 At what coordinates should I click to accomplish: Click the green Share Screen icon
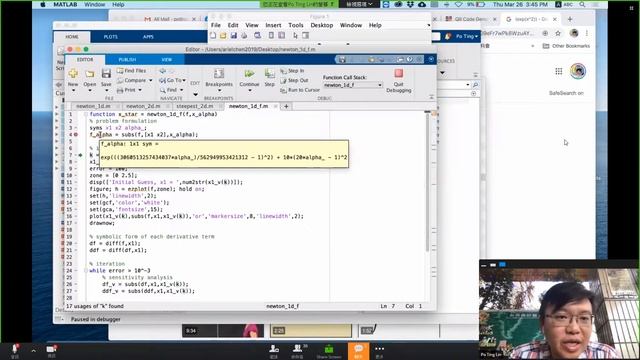click(329, 349)
